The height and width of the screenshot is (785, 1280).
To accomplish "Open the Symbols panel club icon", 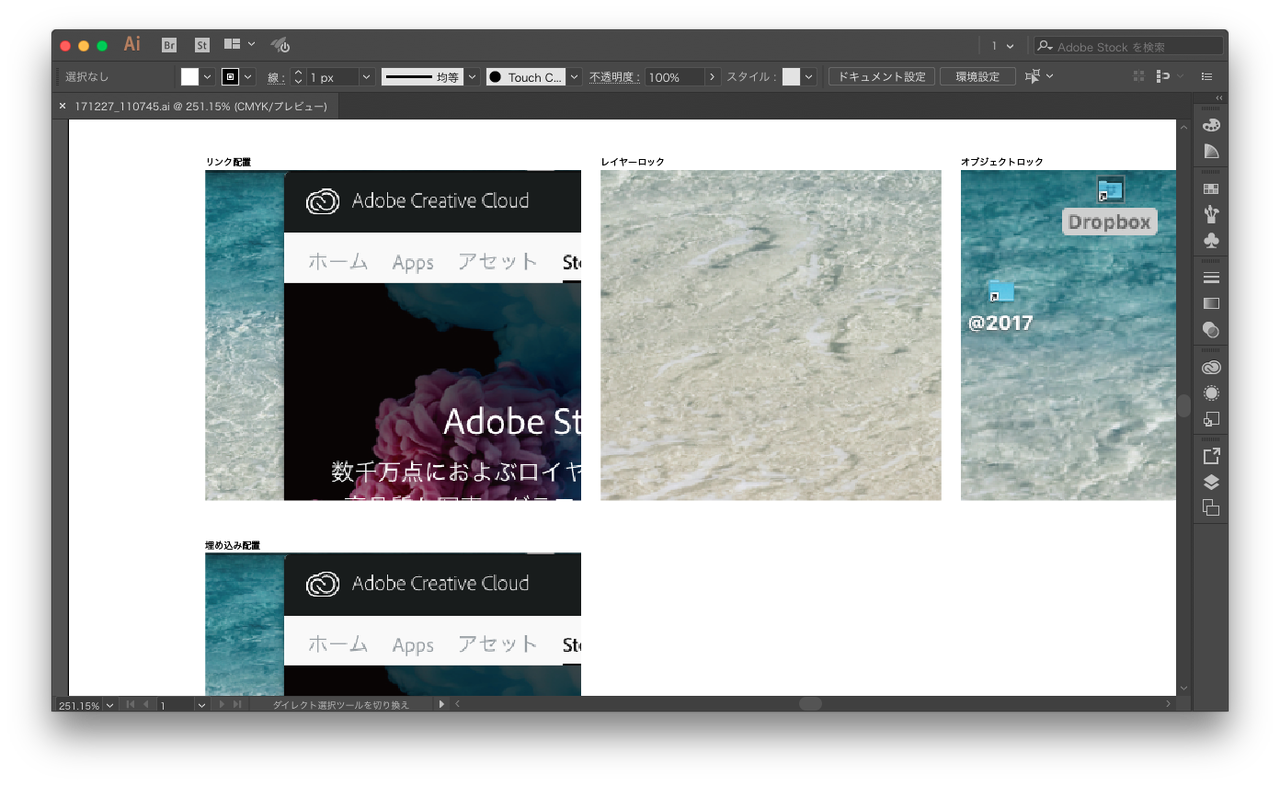I will (1211, 240).
